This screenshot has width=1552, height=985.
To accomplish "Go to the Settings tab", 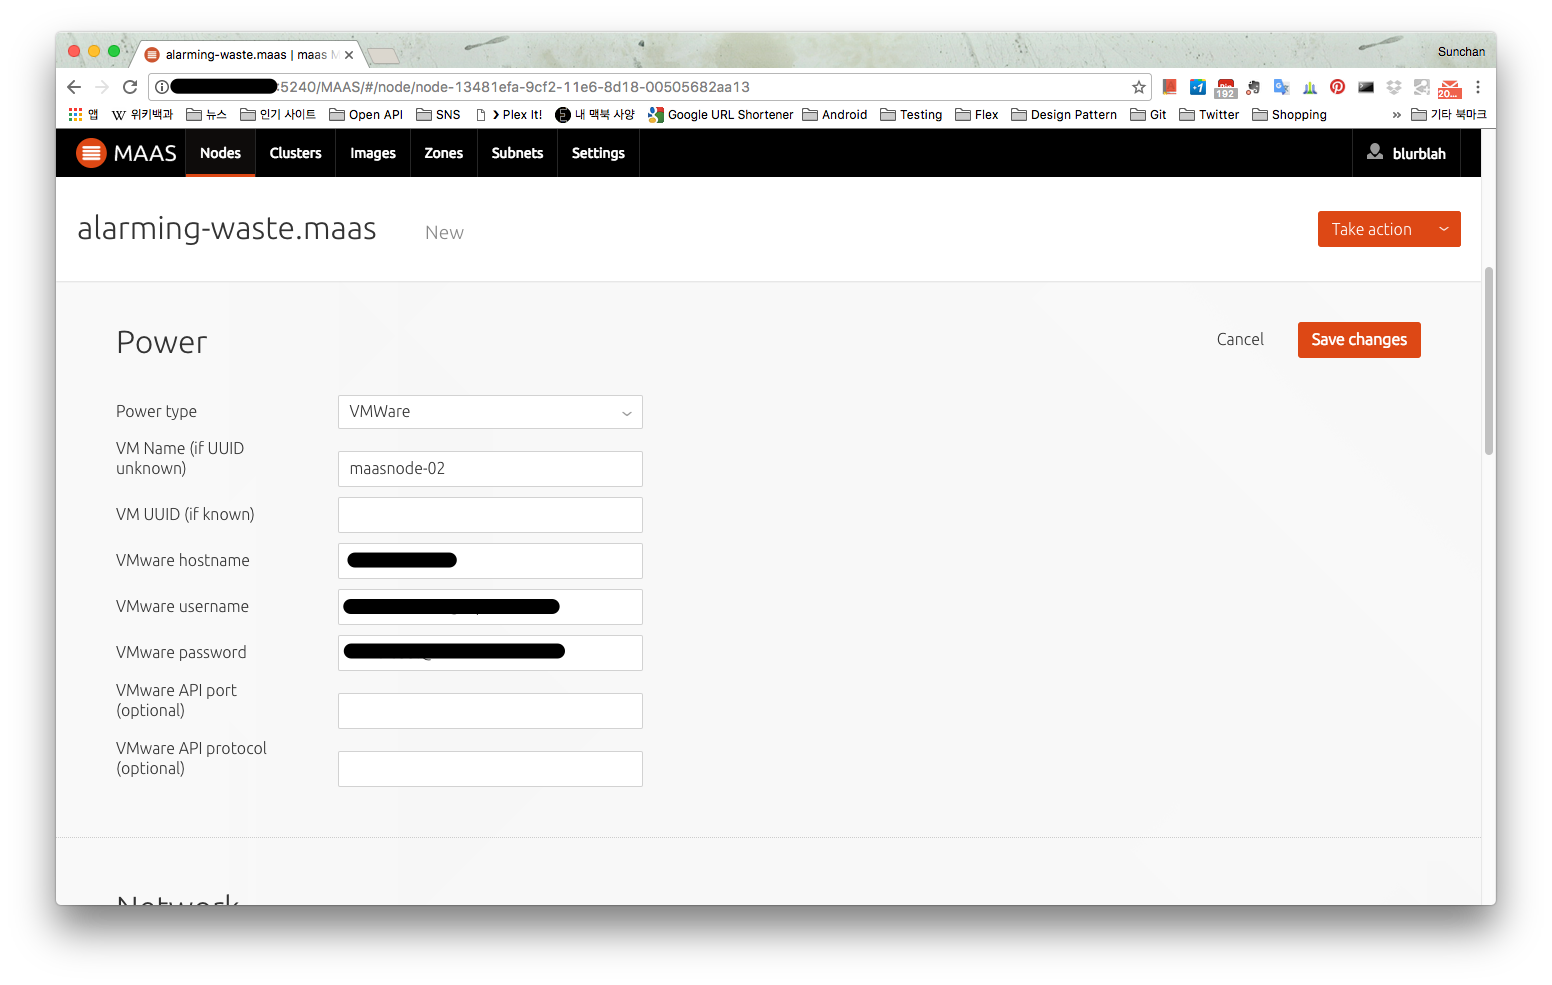I will point(598,153).
